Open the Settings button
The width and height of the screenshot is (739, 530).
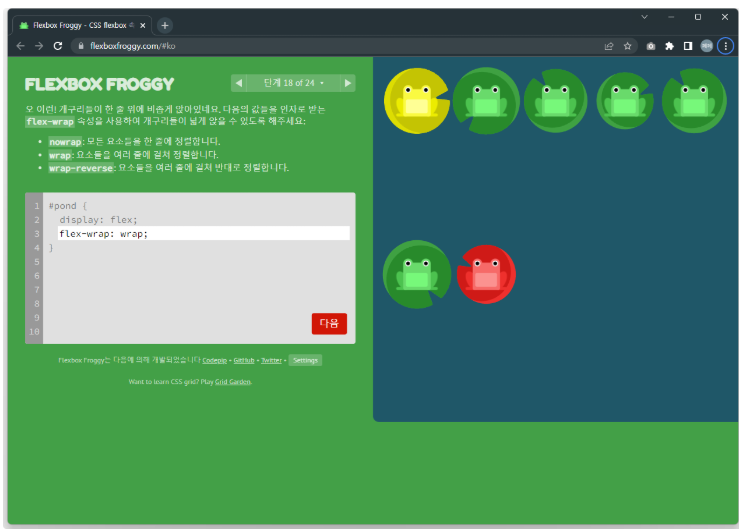click(x=305, y=360)
